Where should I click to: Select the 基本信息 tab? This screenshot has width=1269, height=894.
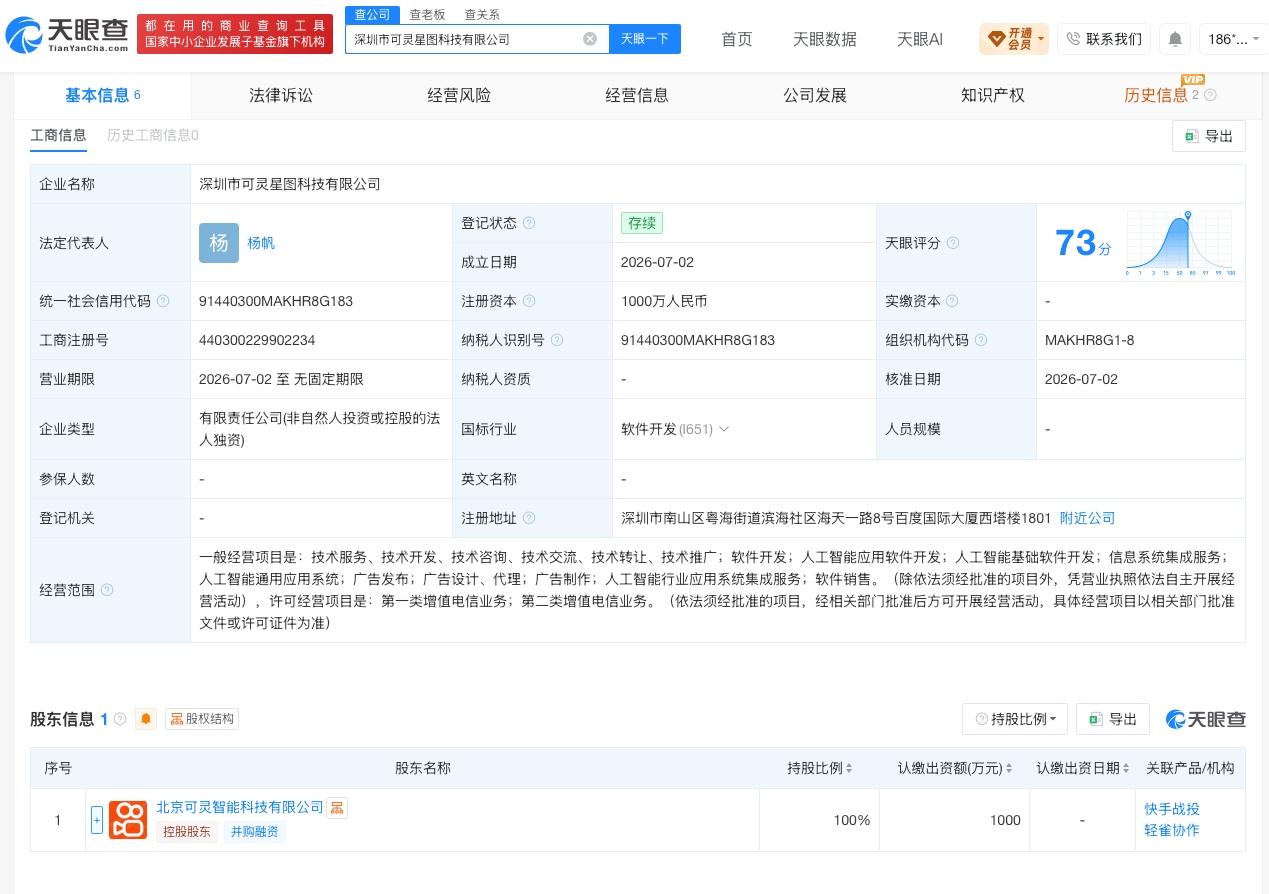click(x=102, y=95)
